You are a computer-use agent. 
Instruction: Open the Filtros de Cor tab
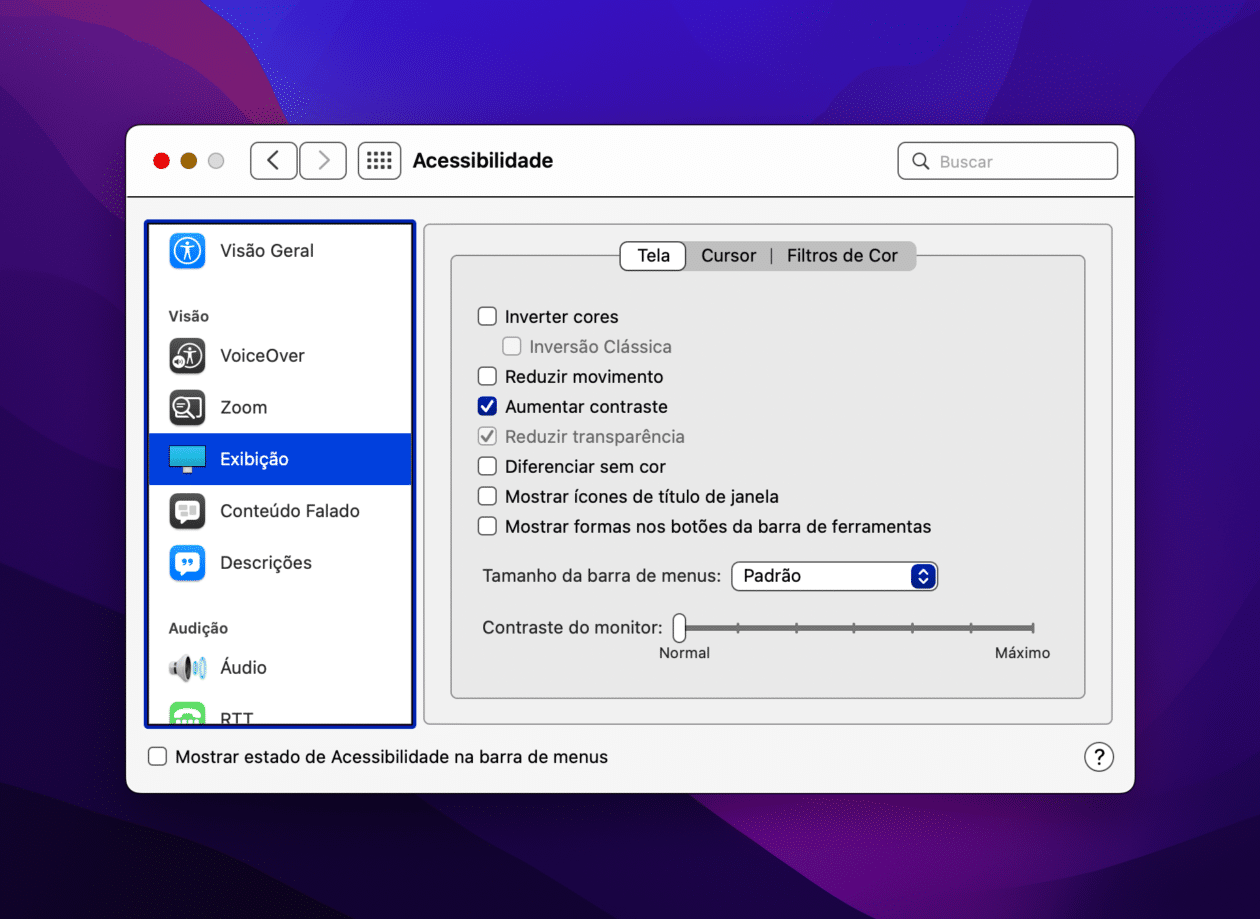click(843, 255)
